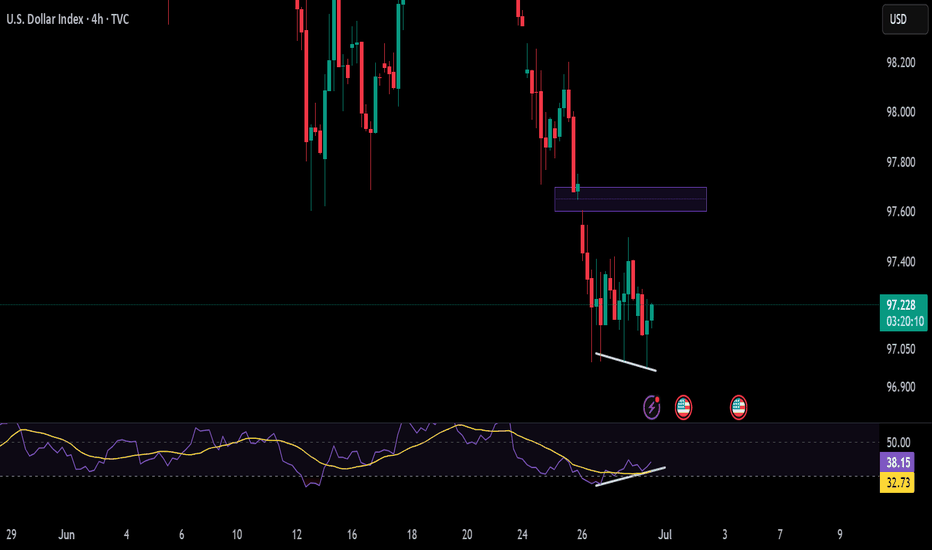Click the 98.000 price axis label

(x=900, y=112)
